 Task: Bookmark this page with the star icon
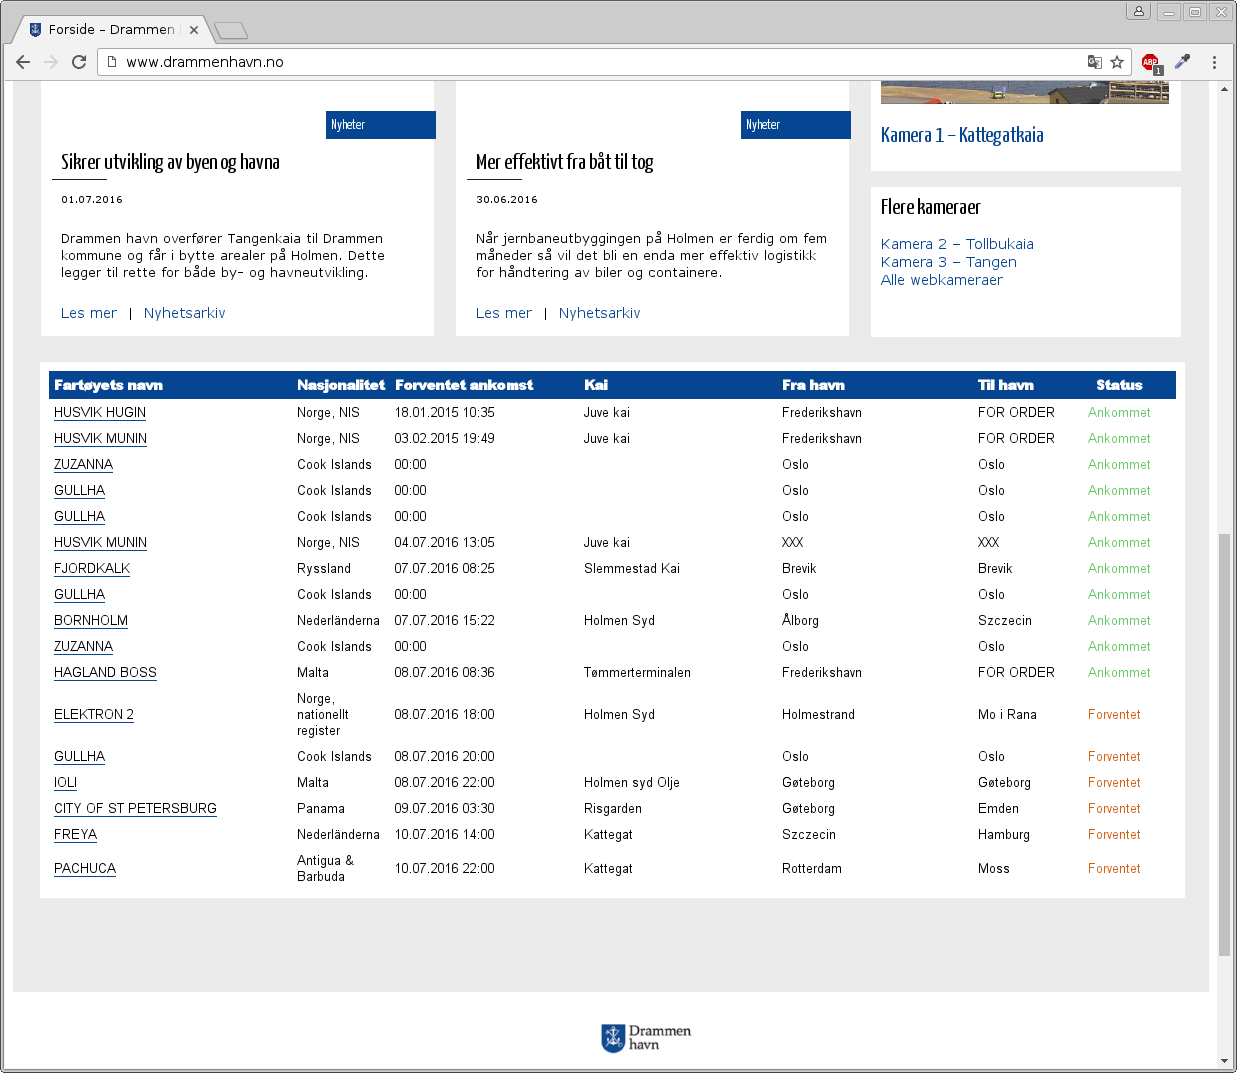(x=1117, y=62)
